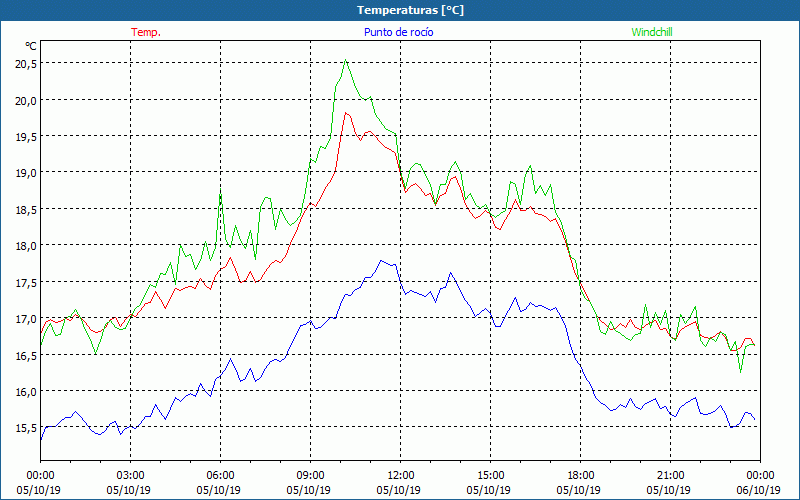
Task: Click the 15:00 time axis label
Action: pyautogui.click(x=490, y=476)
